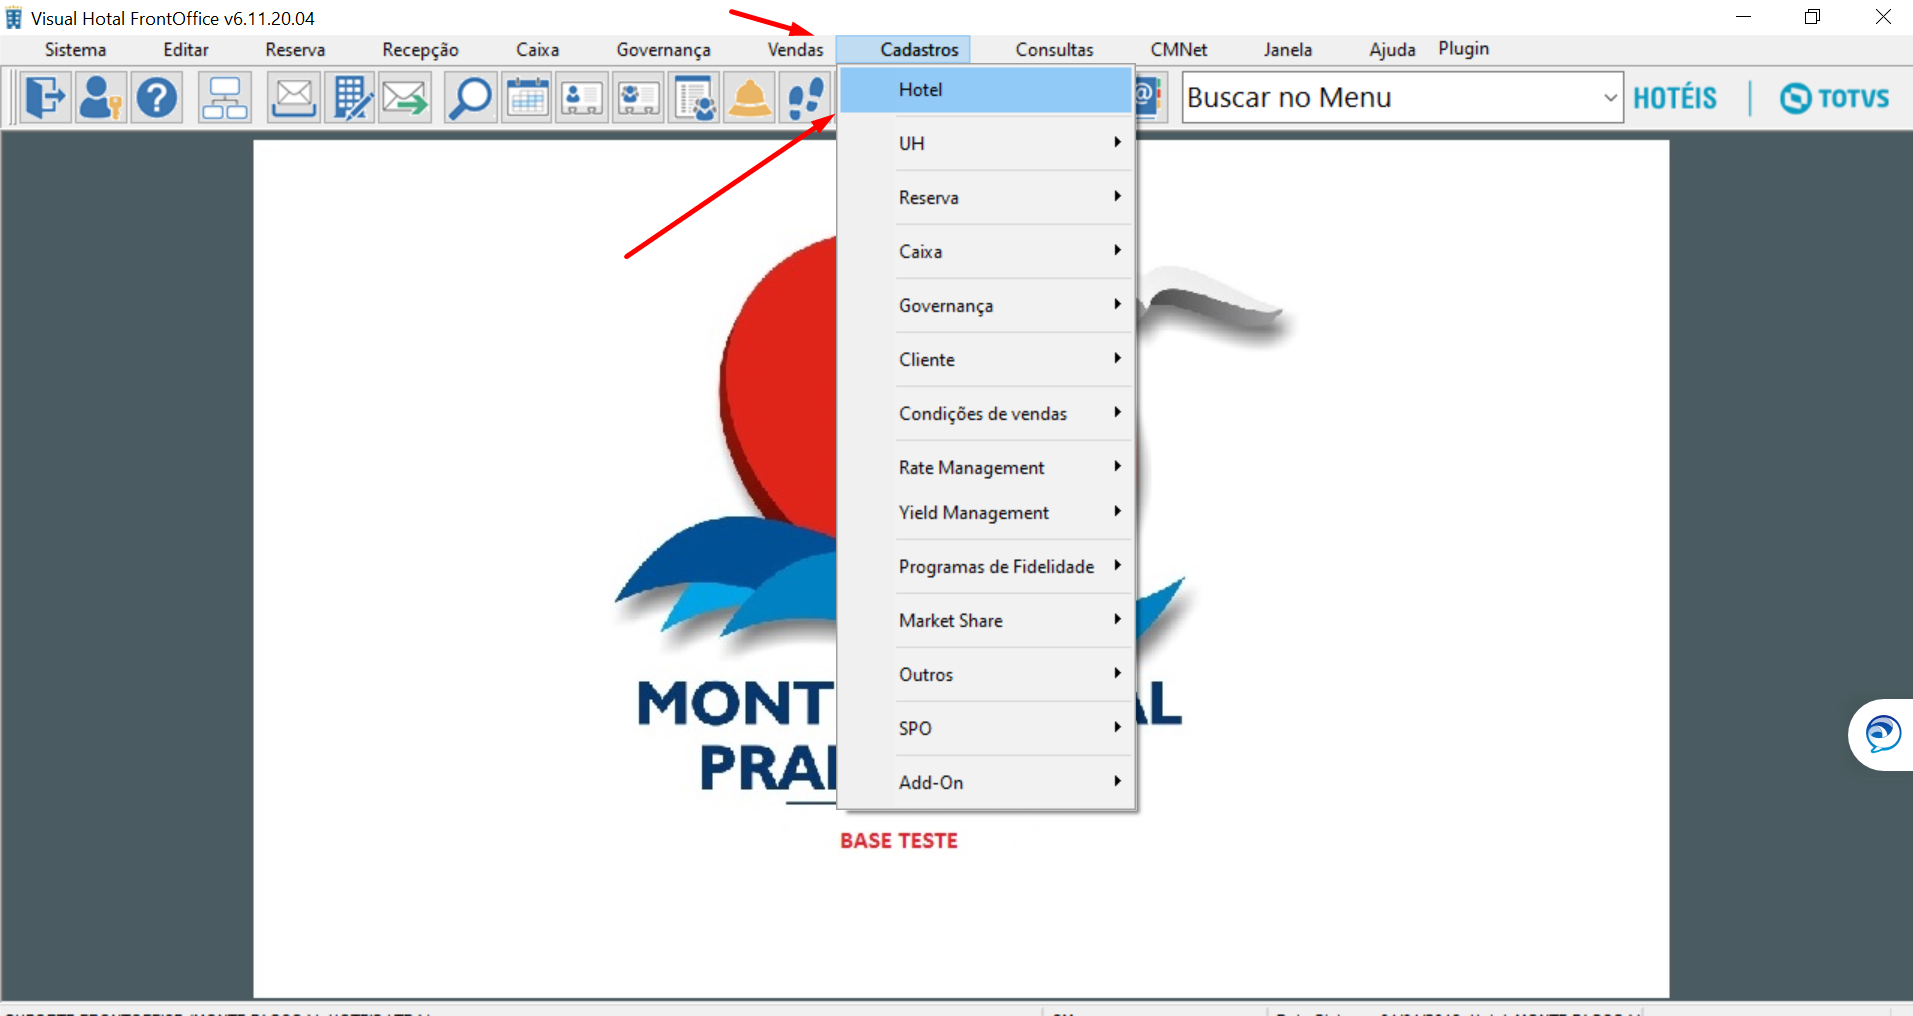Expand the Yield Management submenu
1913x1016 pixels.
(985, 512)
